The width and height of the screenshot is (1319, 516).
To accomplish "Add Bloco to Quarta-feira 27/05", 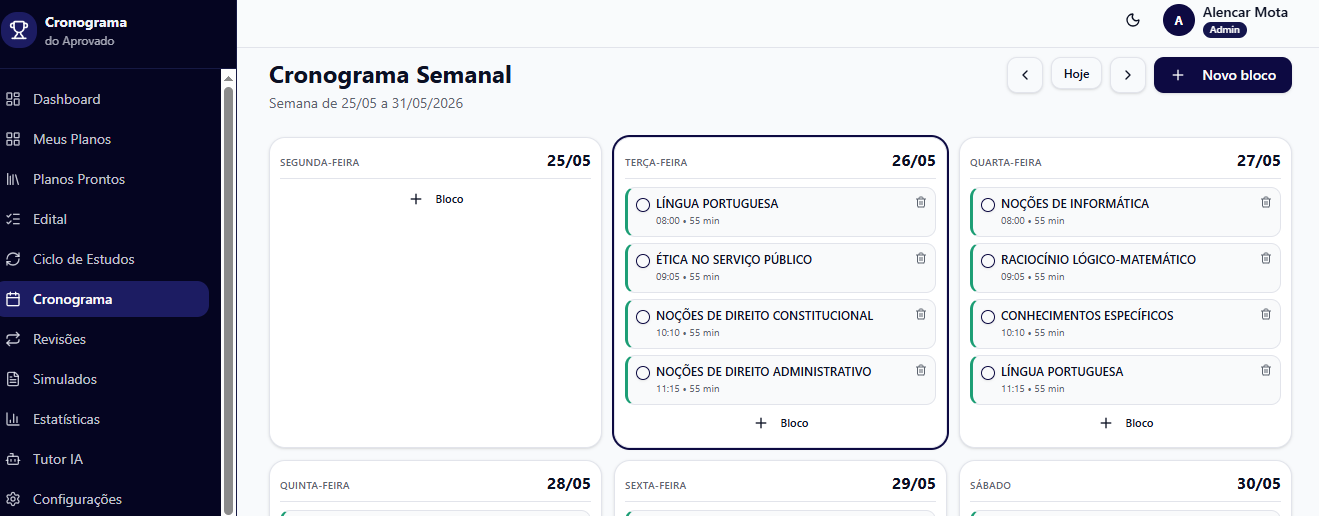I will pyautogui.click(x=1126, y=423).
